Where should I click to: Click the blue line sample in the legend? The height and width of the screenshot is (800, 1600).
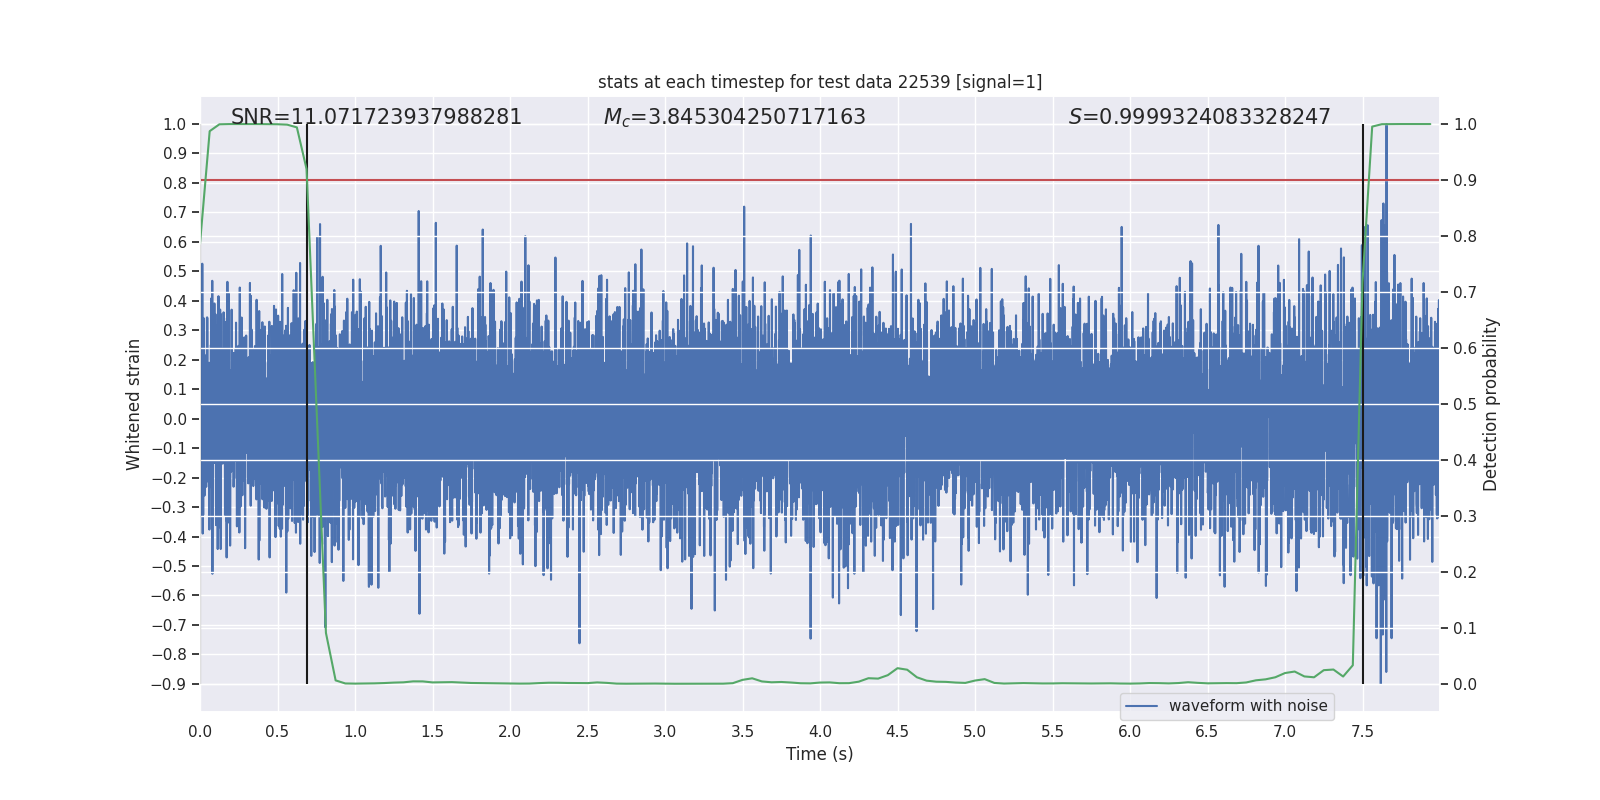1142,706
